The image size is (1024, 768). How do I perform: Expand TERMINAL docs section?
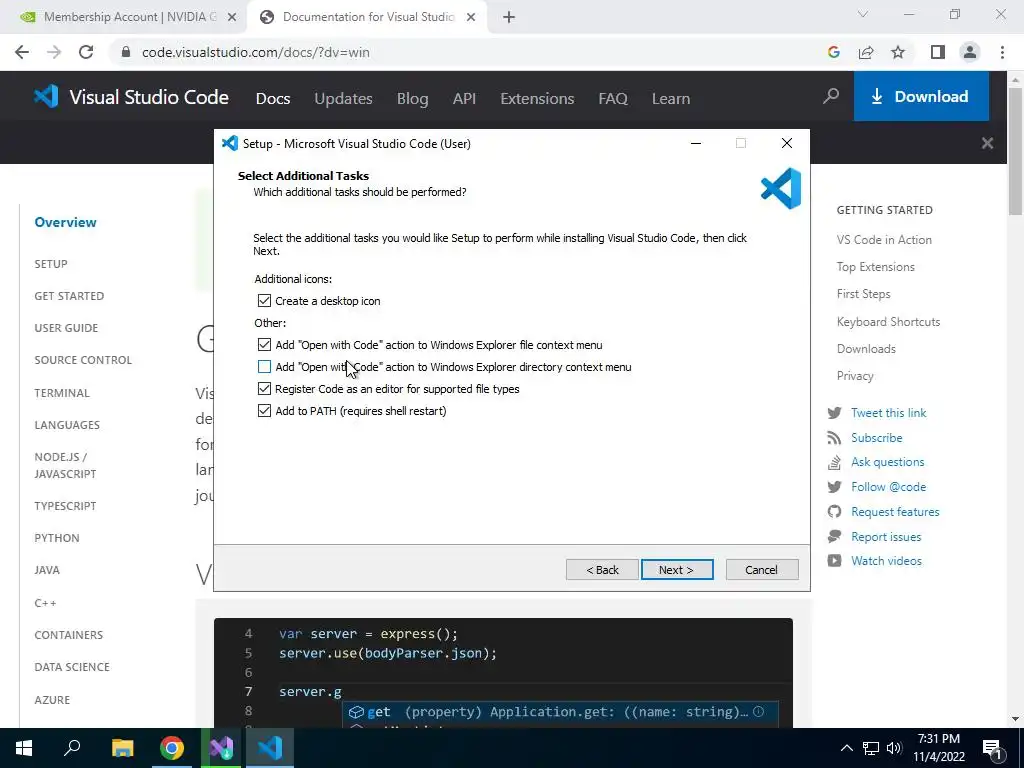pyautogui.click(x=62, y=392)
